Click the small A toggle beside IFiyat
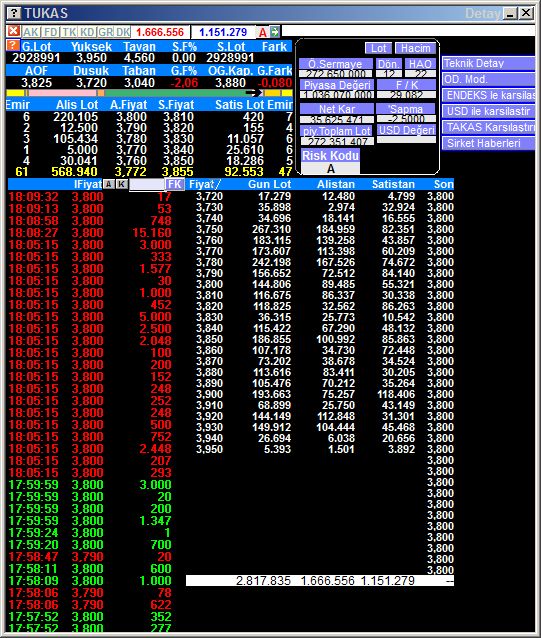 point(108,184)
